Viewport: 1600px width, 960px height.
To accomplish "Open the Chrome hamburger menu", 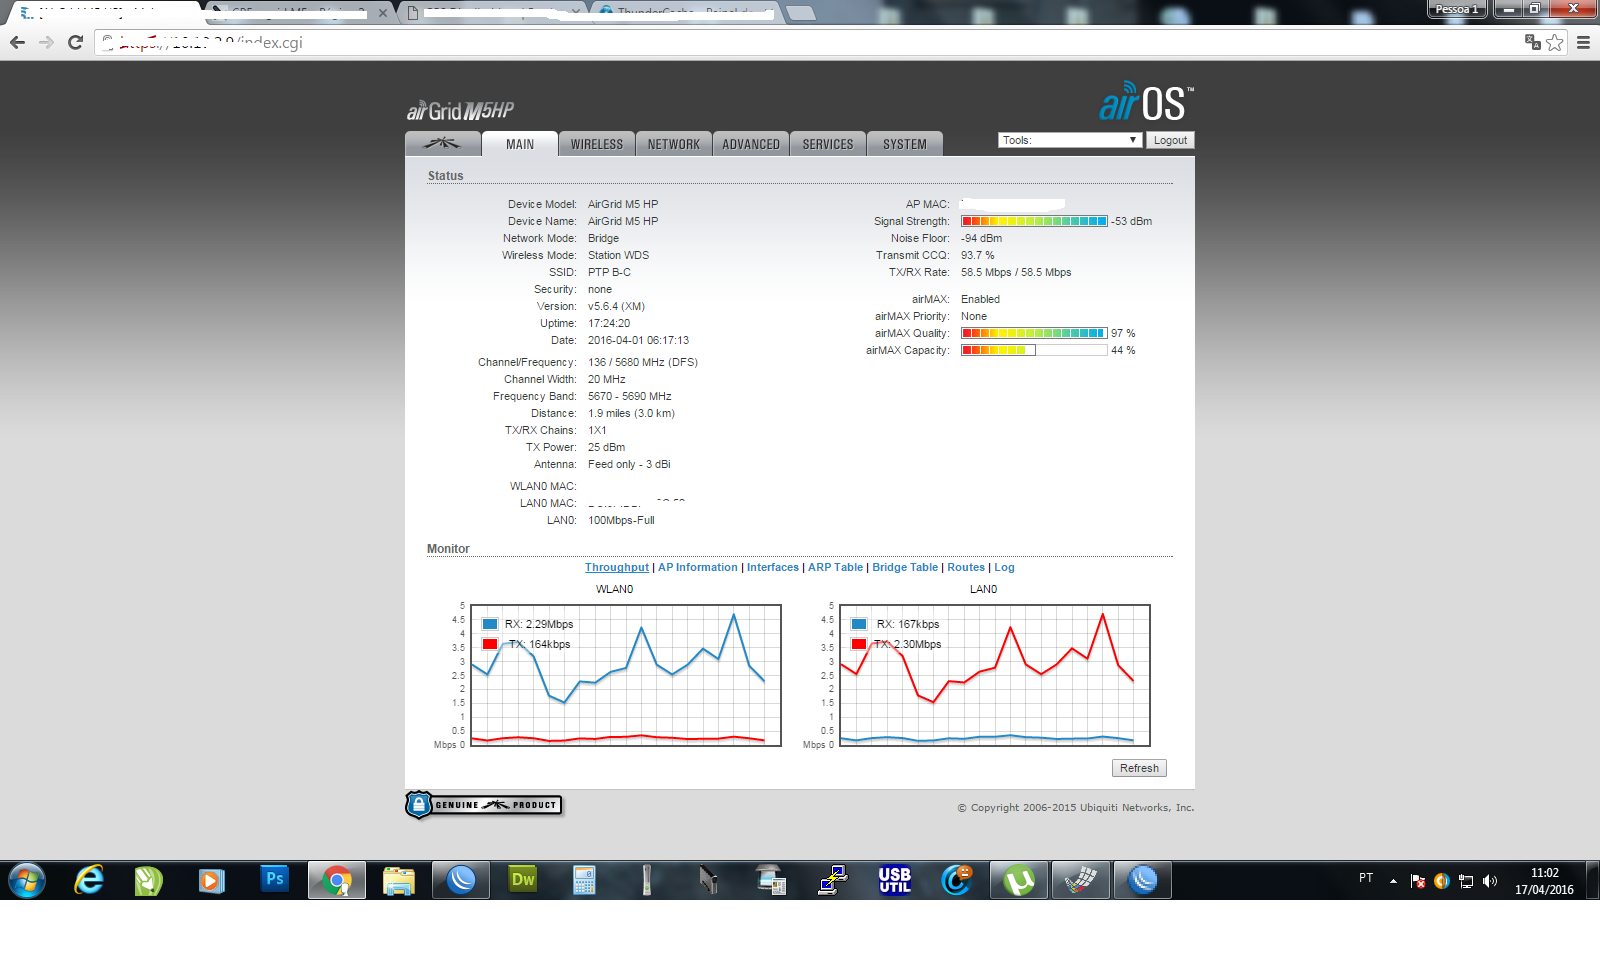I will click(x=1583, y=42).
